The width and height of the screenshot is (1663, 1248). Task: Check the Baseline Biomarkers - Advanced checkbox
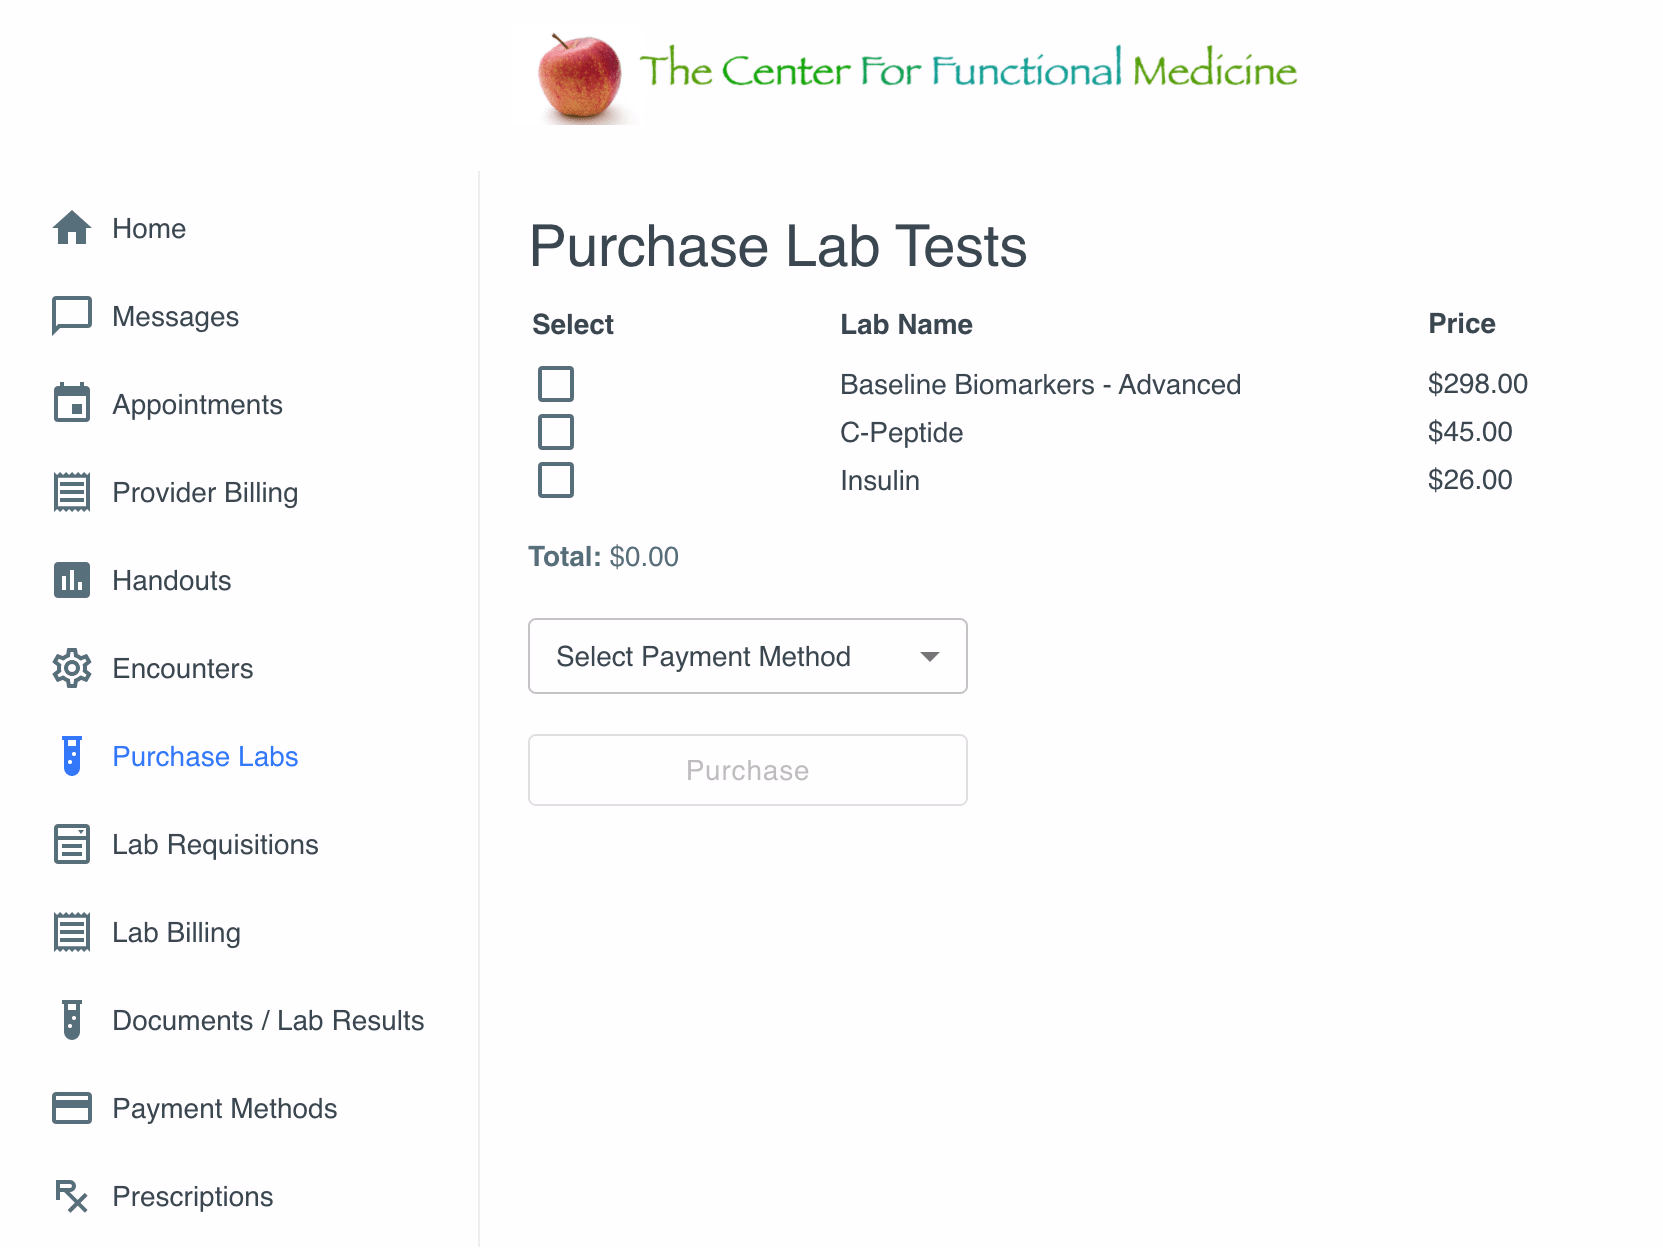pyautogui.click(x=556, y=384)
